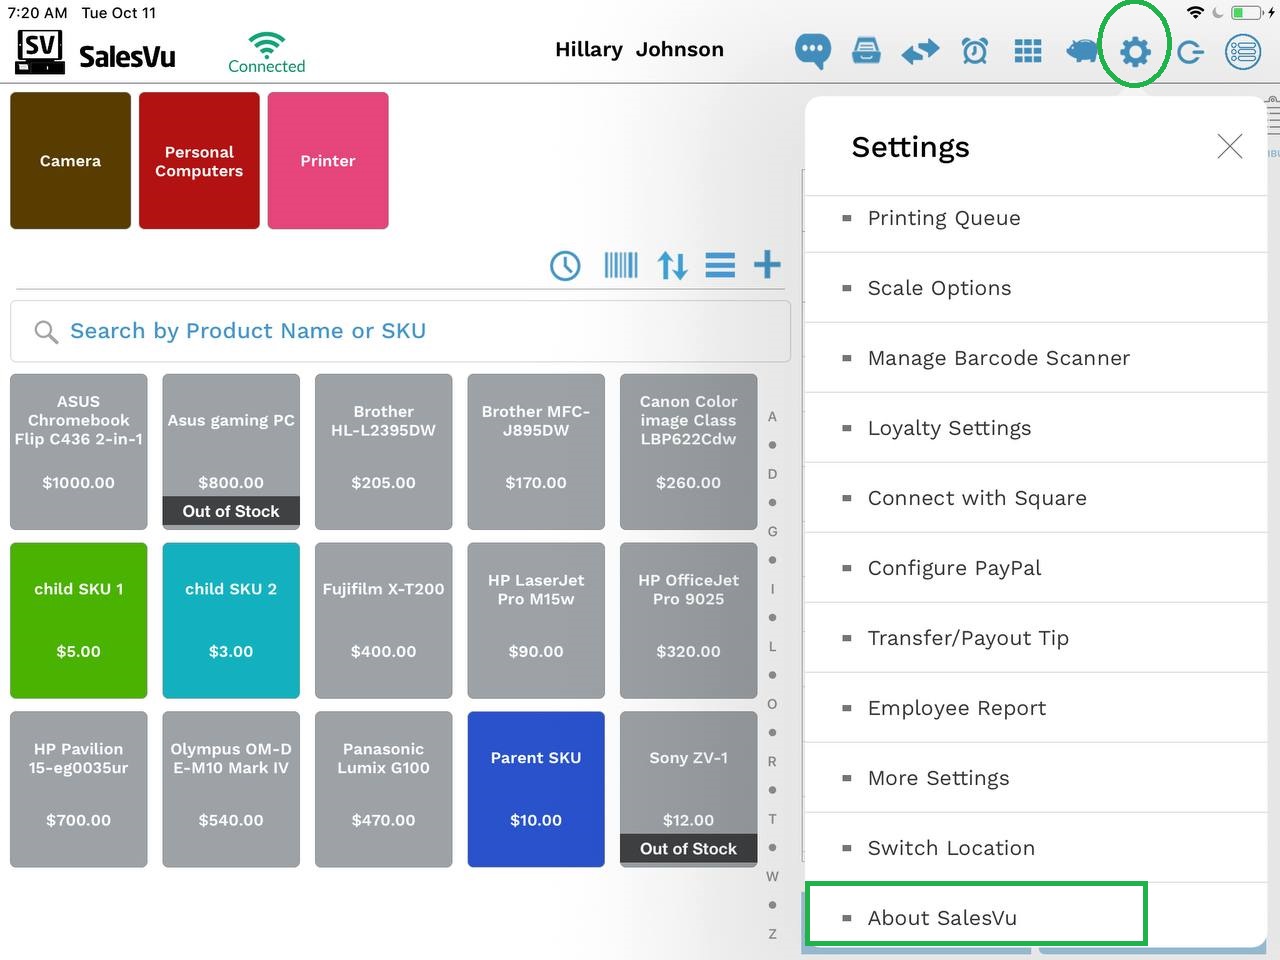Open More Settings

[1035, 778]
